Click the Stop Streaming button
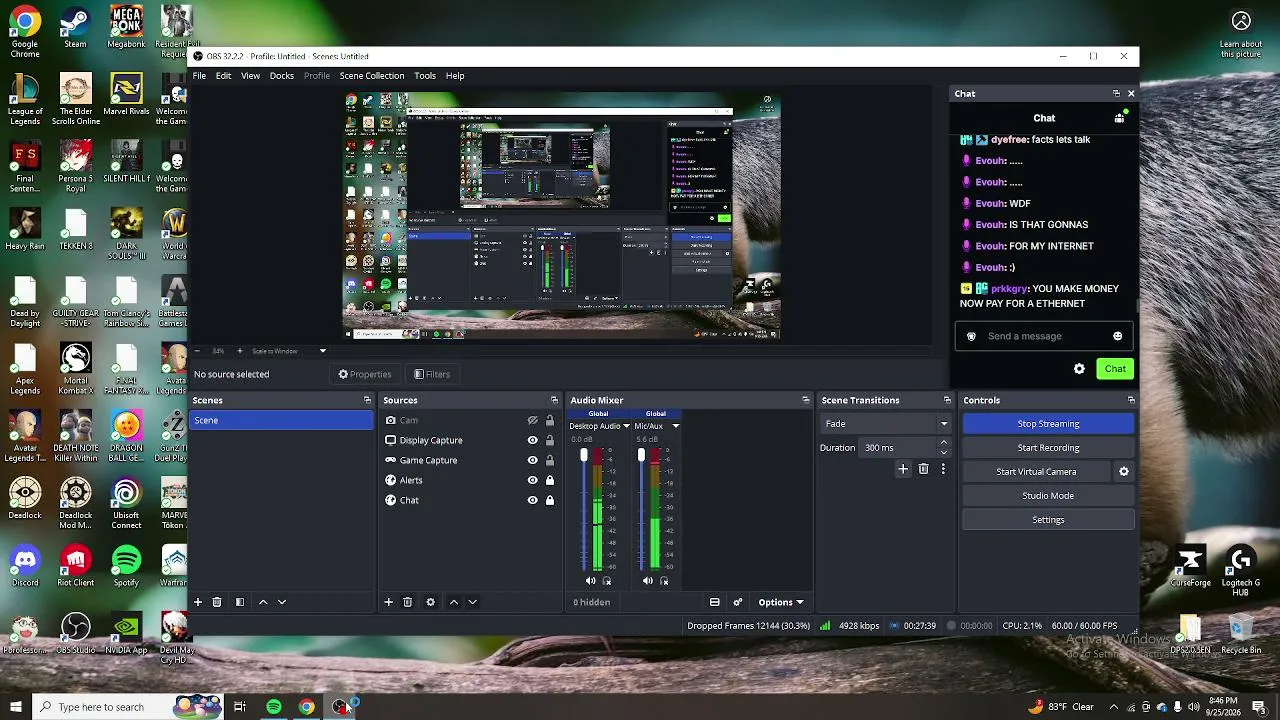This screenshot has height=720, width=1280. tap(1048, 424)
